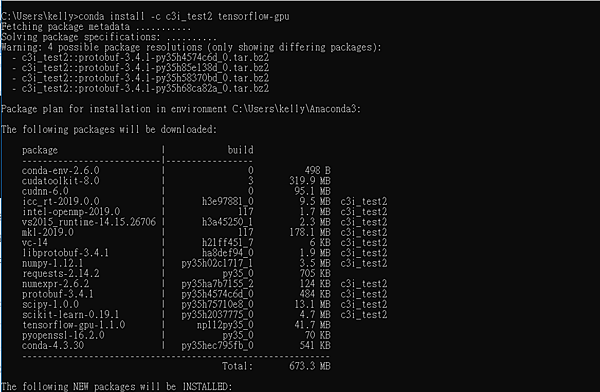Select the mkl-2019.0 package line
The image size is (600, 392).
tap(204, 232)
